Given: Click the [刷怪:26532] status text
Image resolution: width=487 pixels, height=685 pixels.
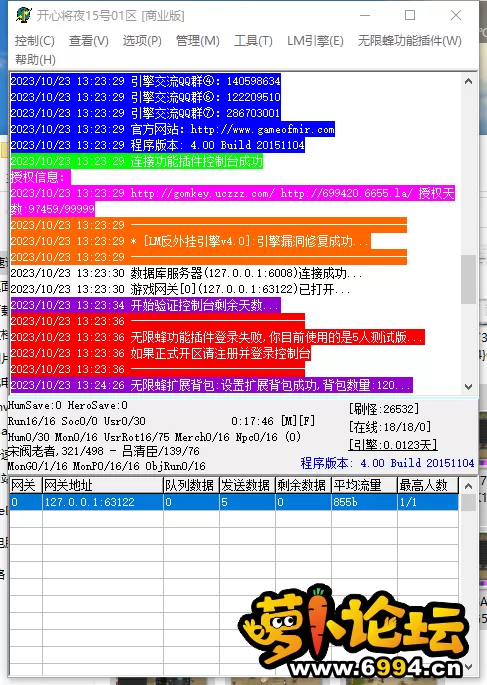Looking at the screenshot, I should pyautogui.click(x=384, y=409).
